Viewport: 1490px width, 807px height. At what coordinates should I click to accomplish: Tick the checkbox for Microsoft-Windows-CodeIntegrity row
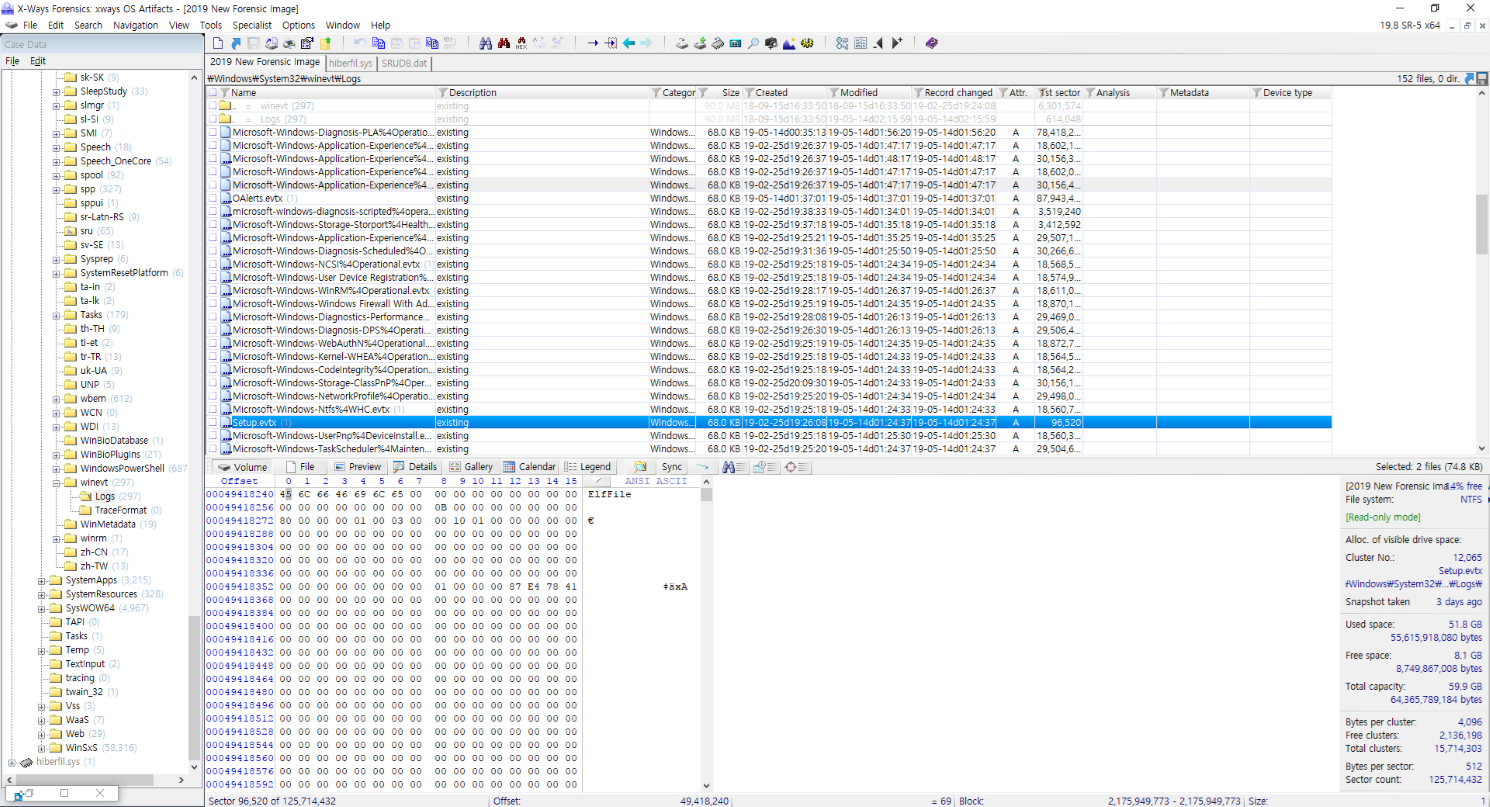click(213, 370)
